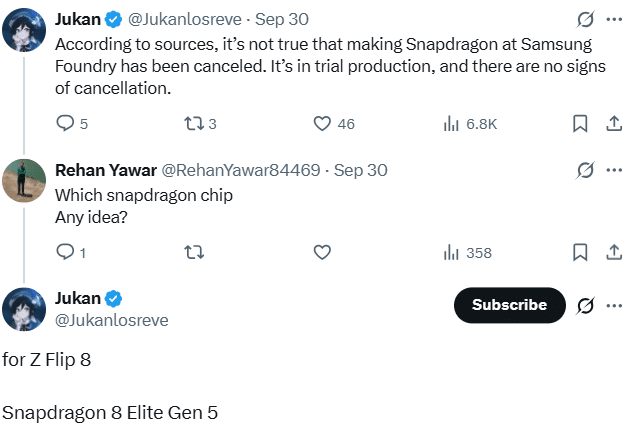
Task: Bookmark Rehan Yawar's reply
Action: point(579,253)
